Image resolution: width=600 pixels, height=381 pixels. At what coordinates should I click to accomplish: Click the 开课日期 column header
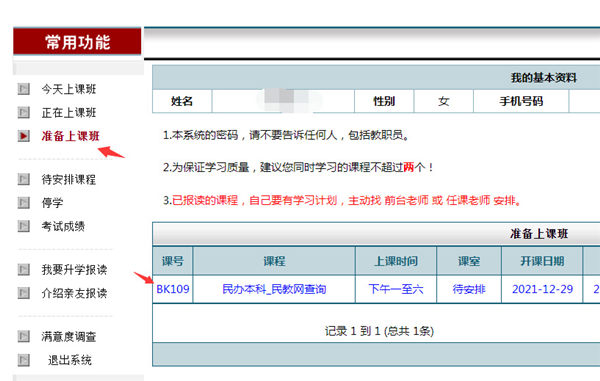tap(542, 261)
